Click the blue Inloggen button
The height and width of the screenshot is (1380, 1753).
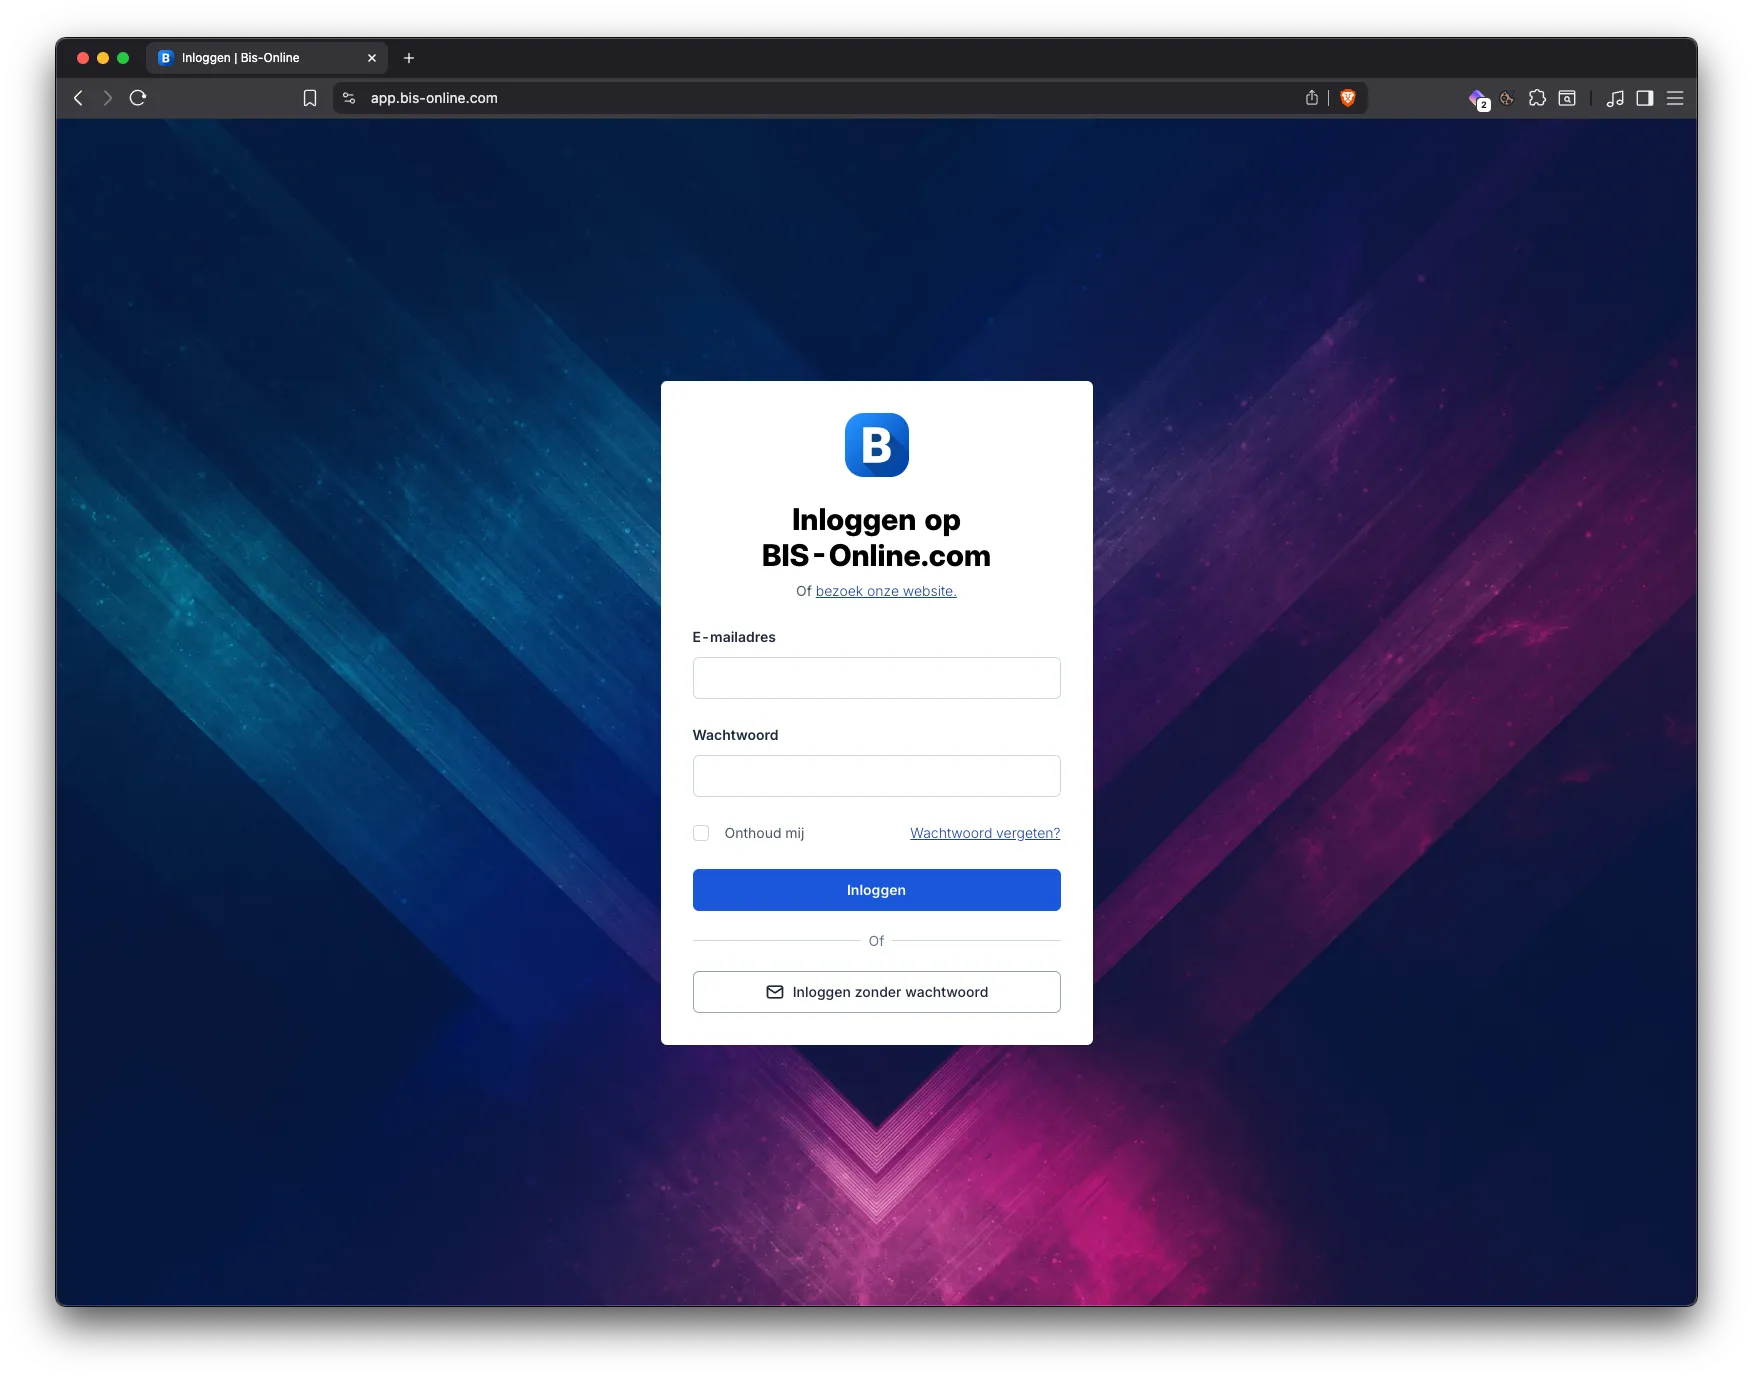(x=876, y=890)
